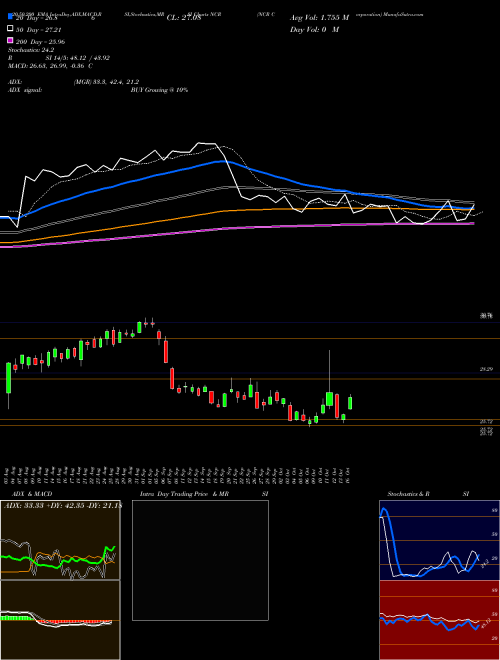
Task: Click the 'CL: 27.08' closing price text
Action: [184, 18]
